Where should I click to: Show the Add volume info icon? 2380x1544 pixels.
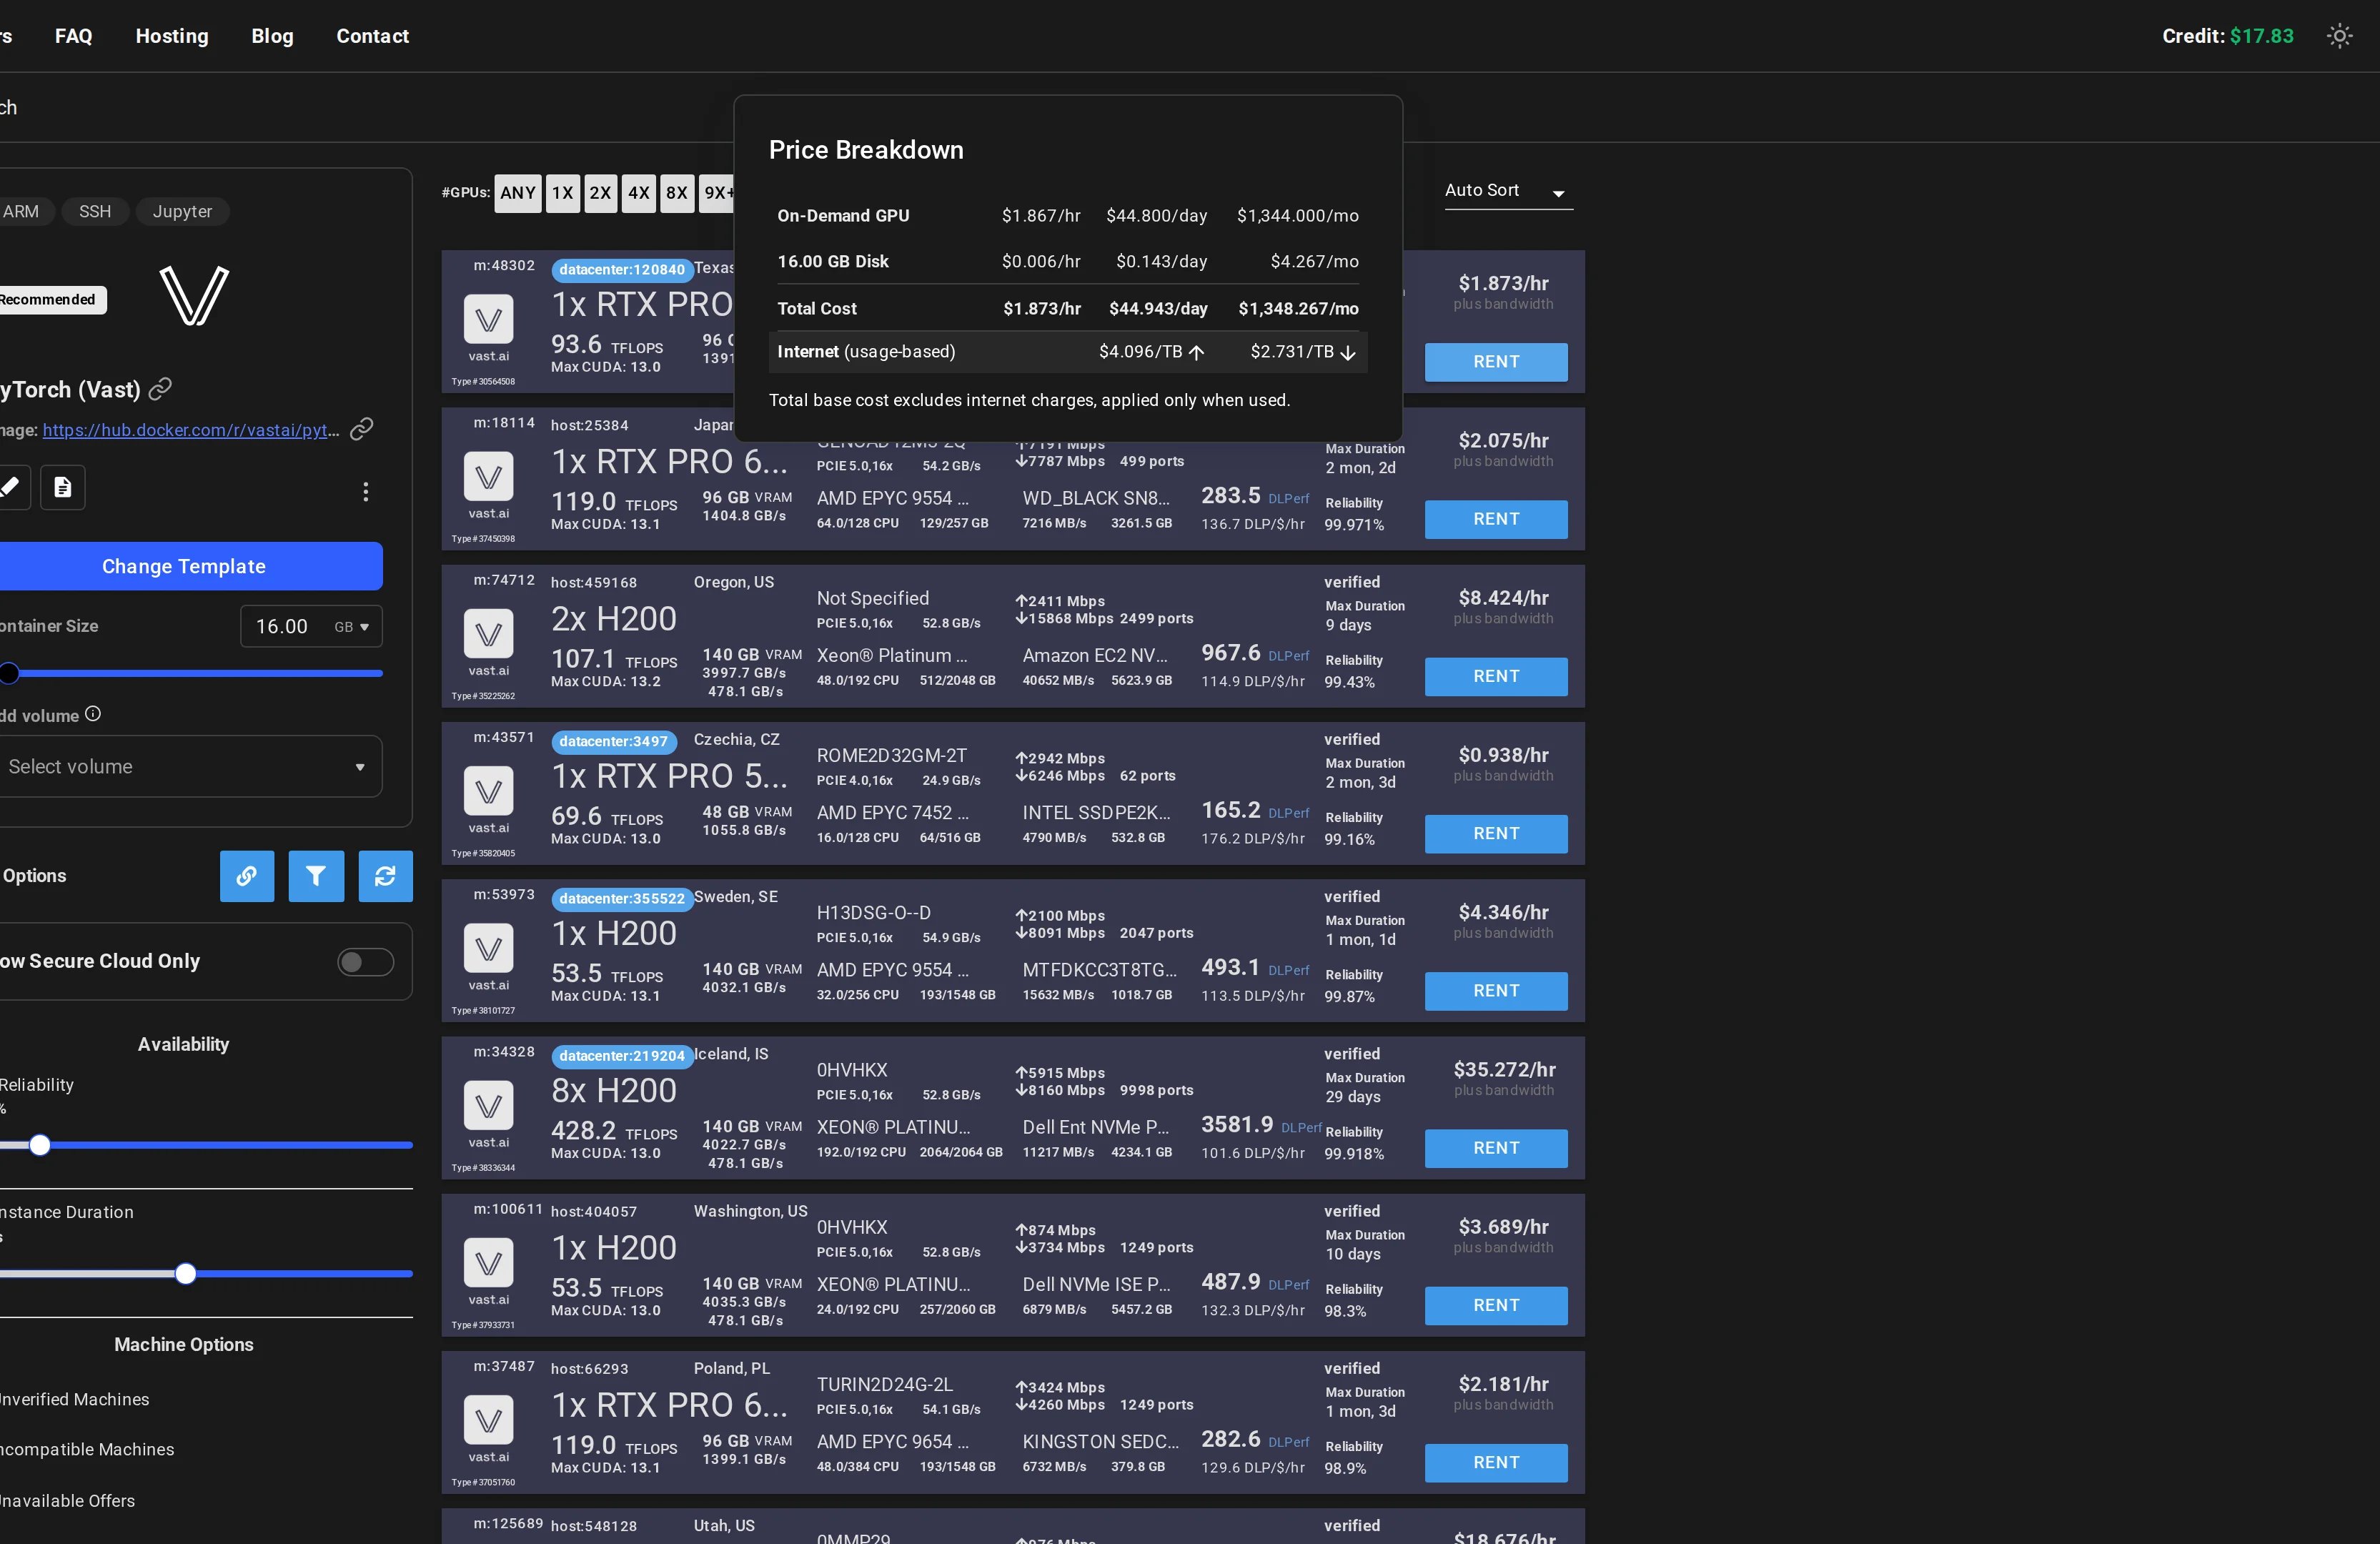[x=93, y=714]
